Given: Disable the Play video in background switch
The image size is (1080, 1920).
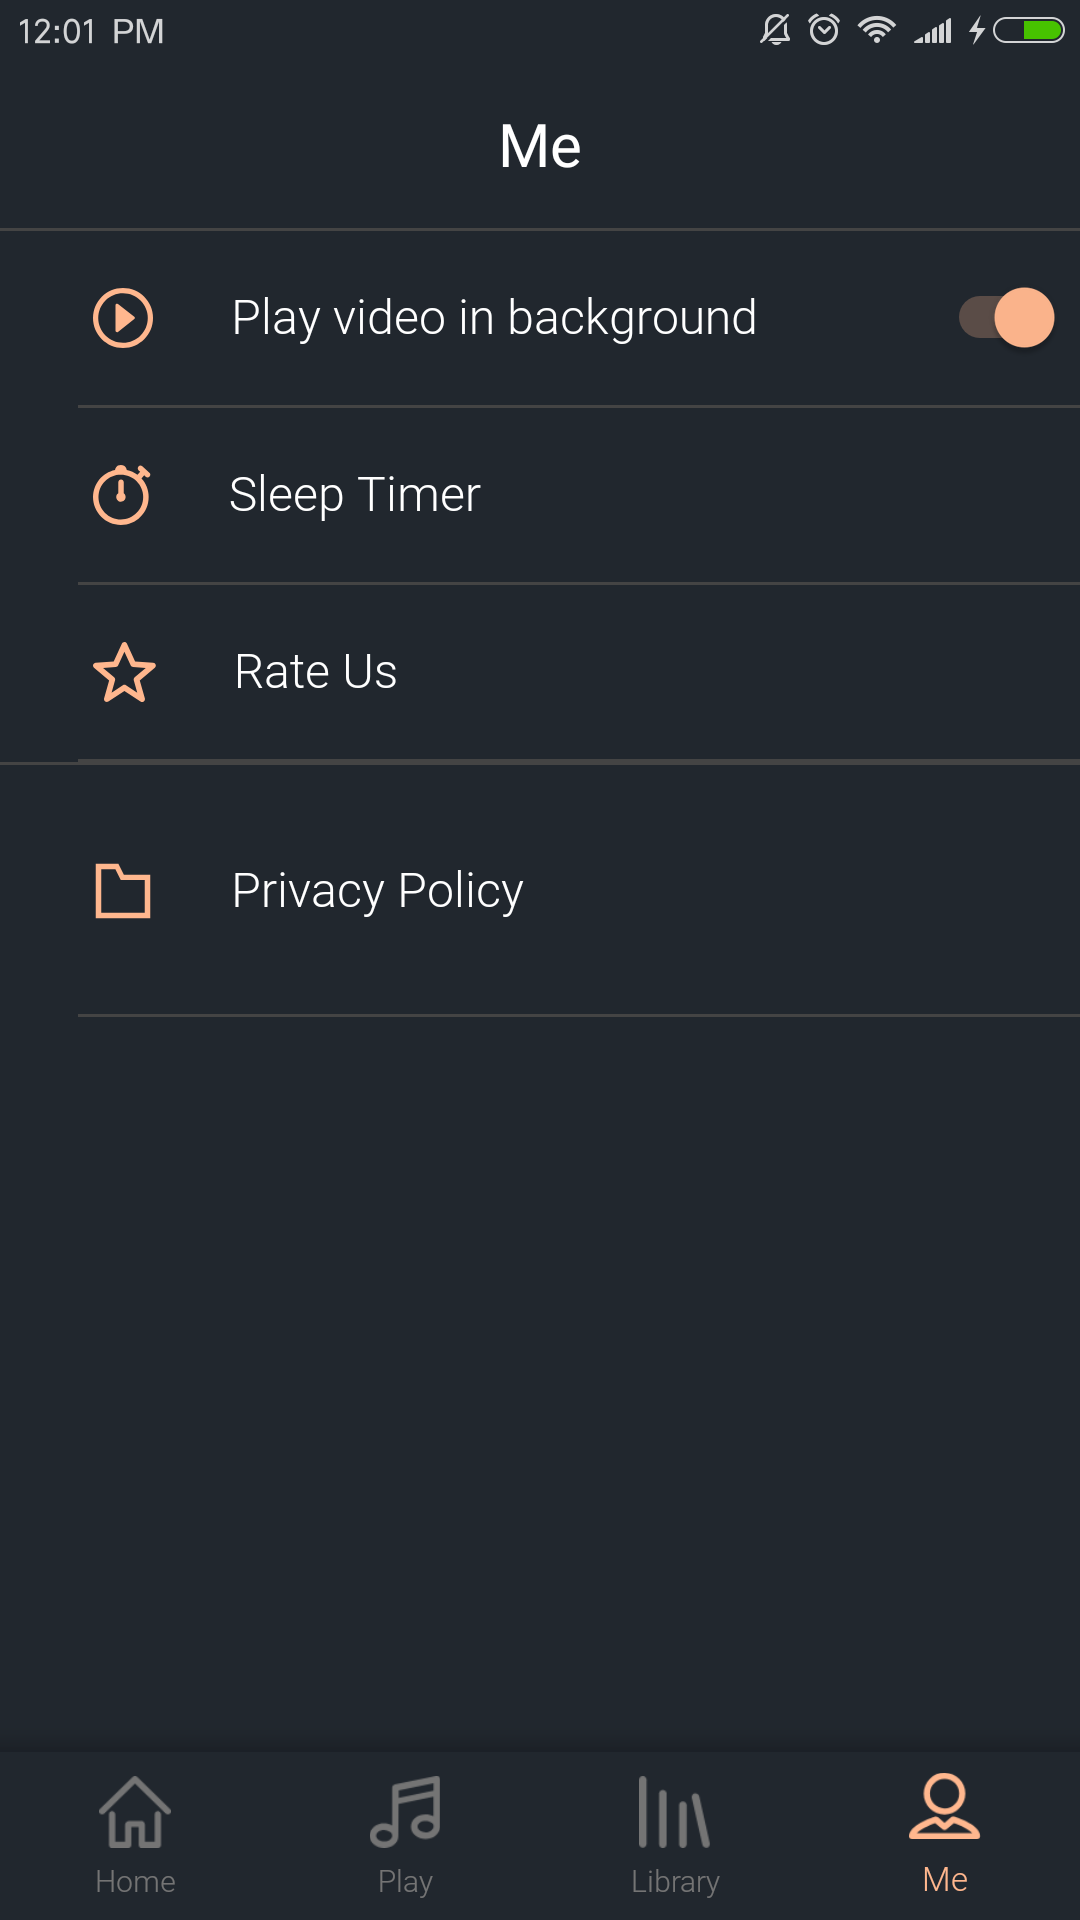Looking at the screenshot, I should pos(1006,318).
